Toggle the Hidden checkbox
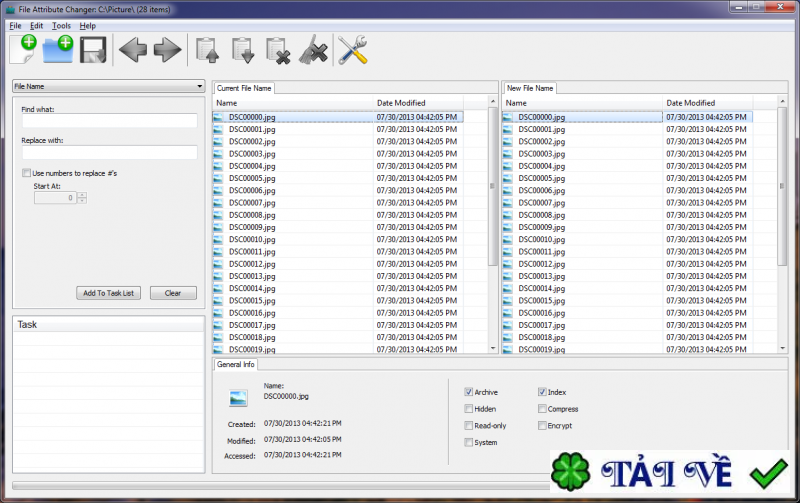800x503 pixels. pos(468,409)
